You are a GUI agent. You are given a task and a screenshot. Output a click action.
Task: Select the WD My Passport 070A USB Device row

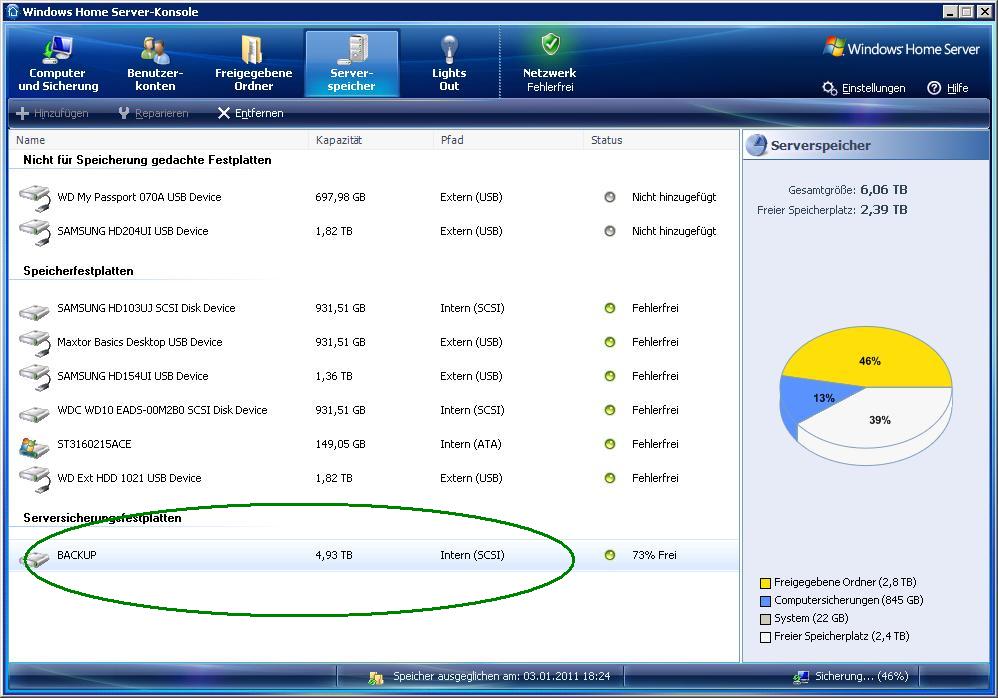pos(374,197)
